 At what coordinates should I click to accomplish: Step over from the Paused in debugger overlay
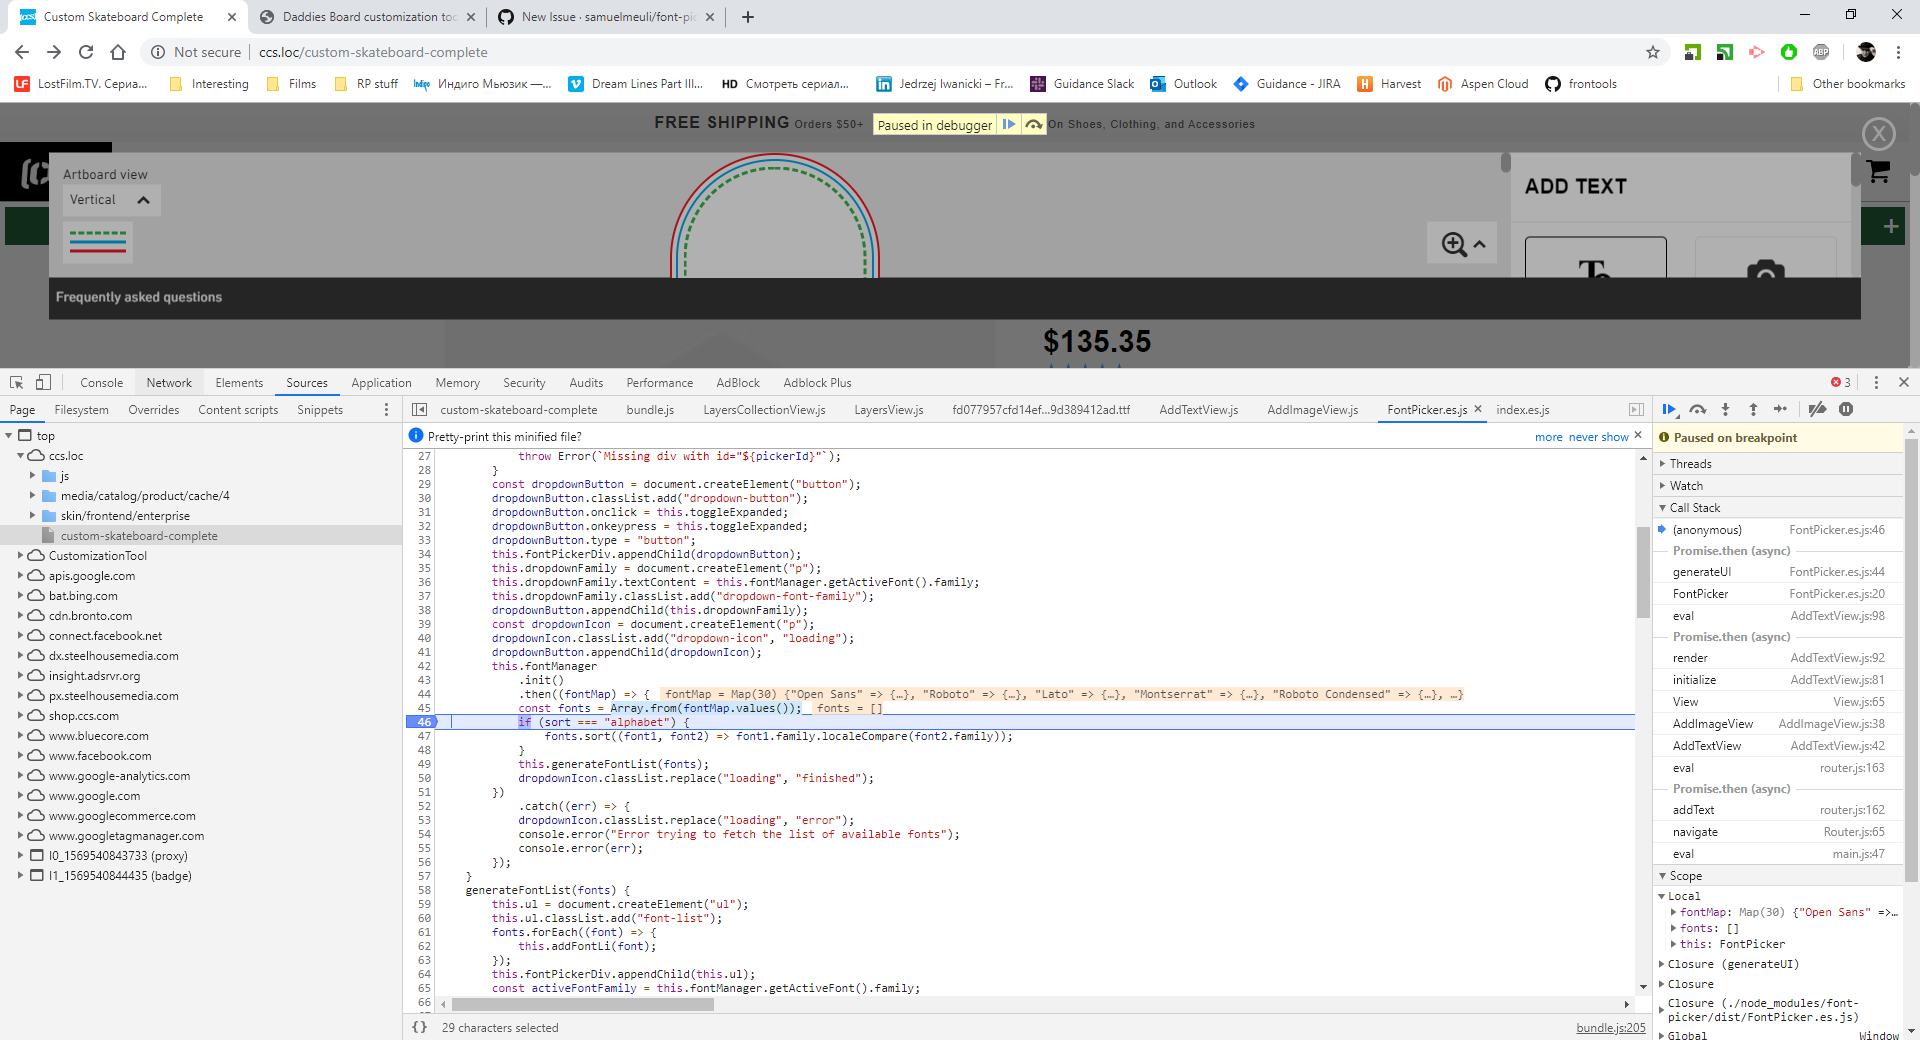1034,124
